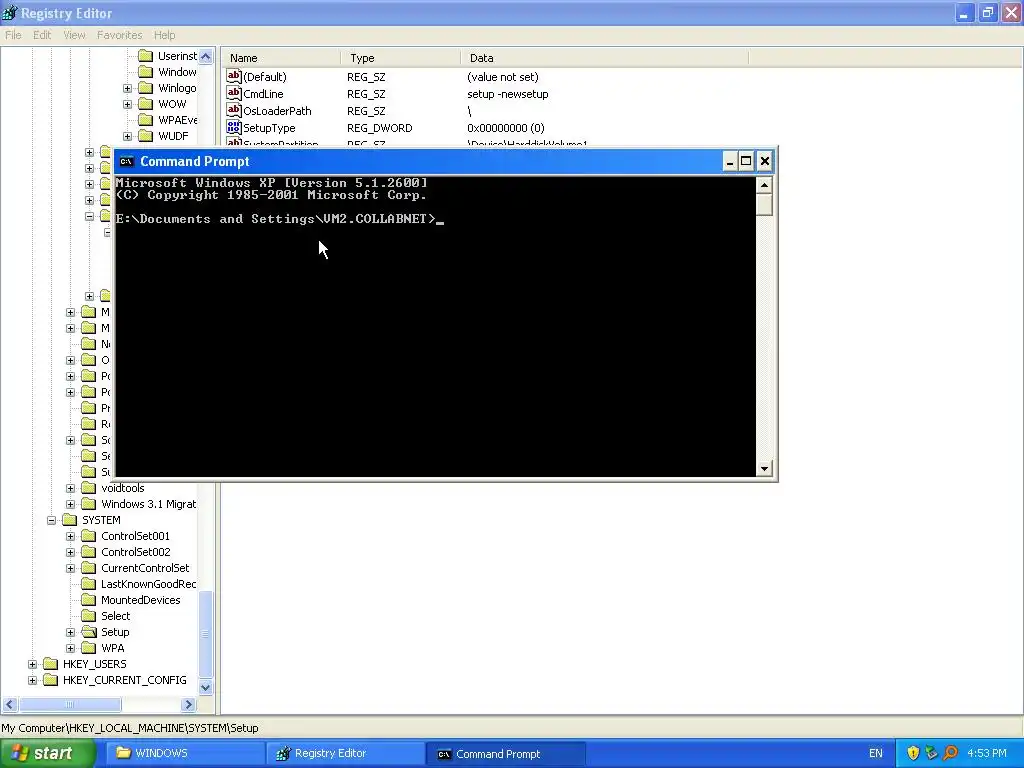Select the Winlogo folder icon
Screen dimensions: 1024x768
pyautogui.click(x=146, y=88)
